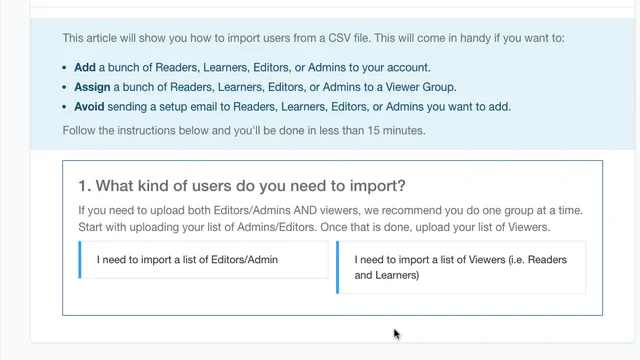Click the bold word "Add" in the bullets
The image size is (640, 360).
[x=85, y=67]
